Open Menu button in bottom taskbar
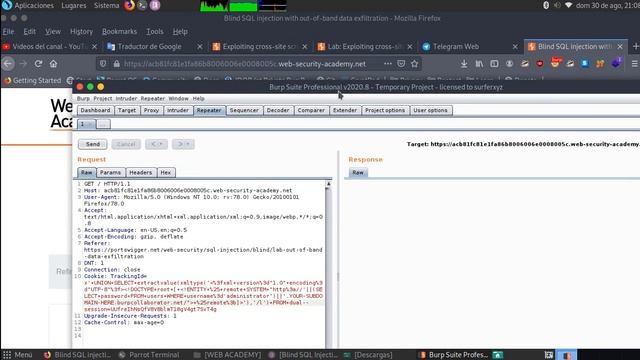Image resolution: width=640 pixels, height=360 pixels. point(18,355)
